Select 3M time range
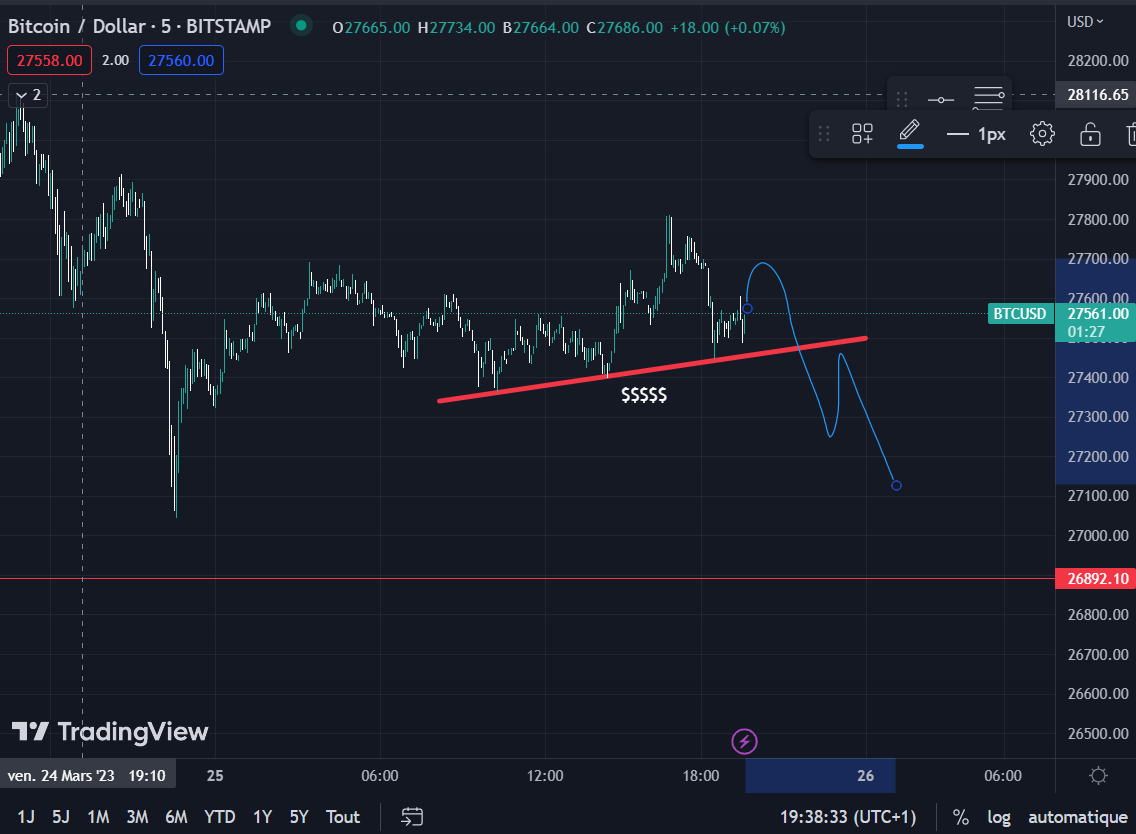Screen dimensions: 1136x834 pos(138,817)
